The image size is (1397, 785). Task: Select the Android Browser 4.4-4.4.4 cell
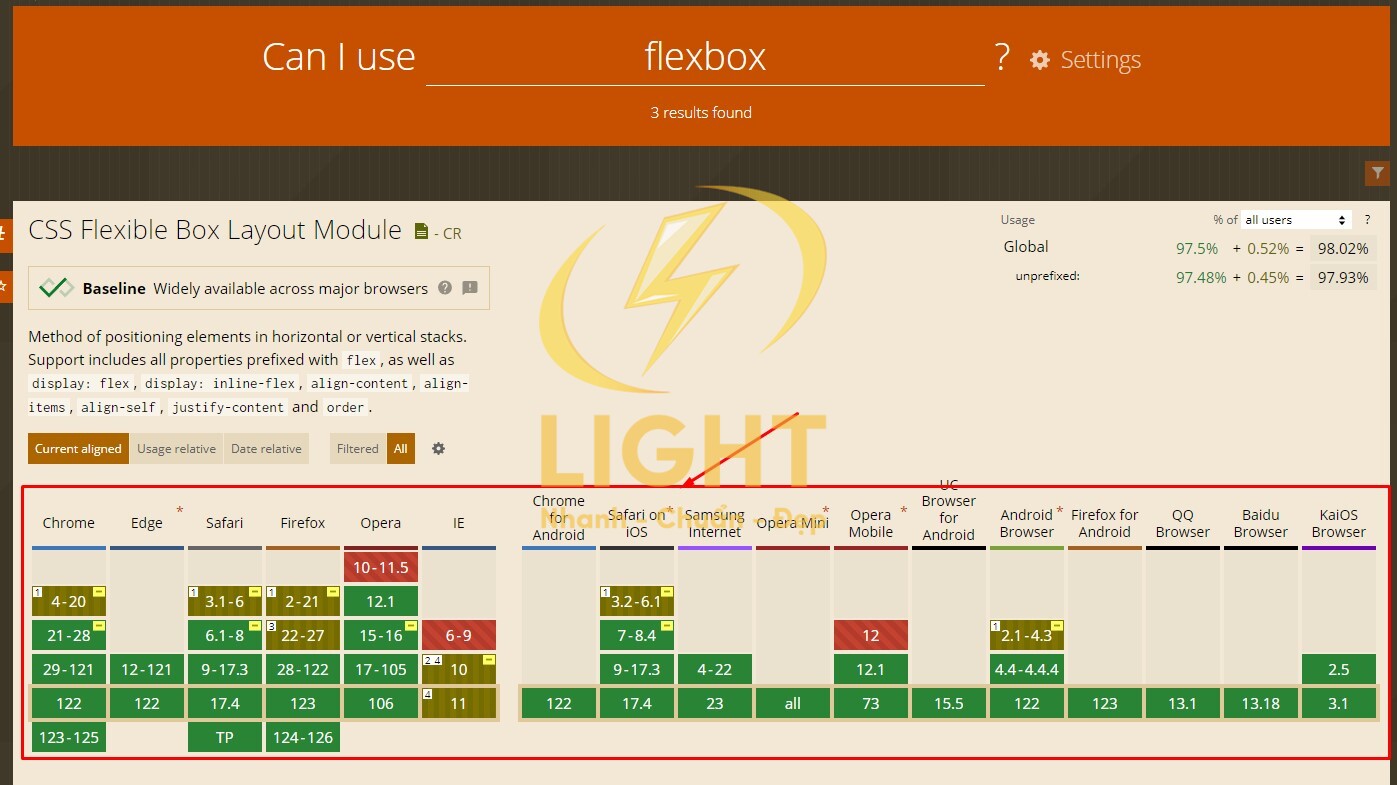pos(1027,669)
